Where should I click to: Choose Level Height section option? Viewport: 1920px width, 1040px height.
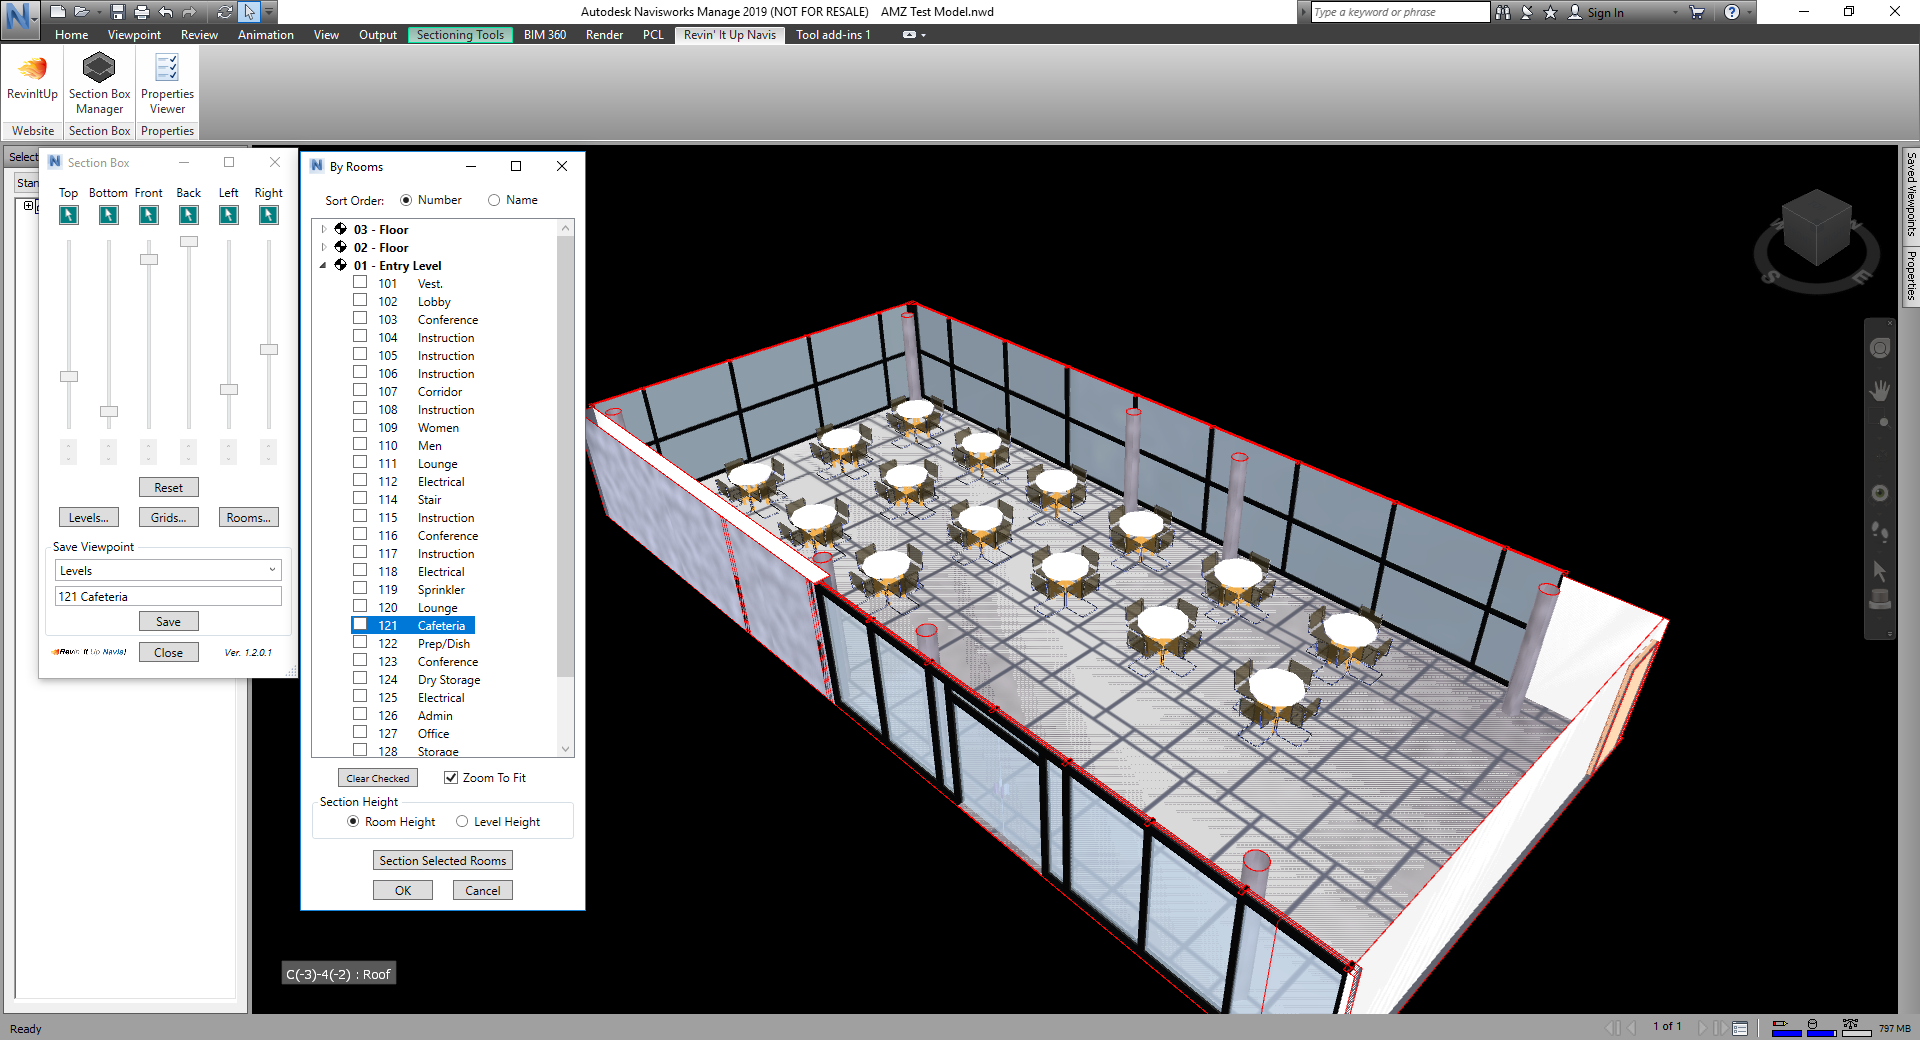462,822
